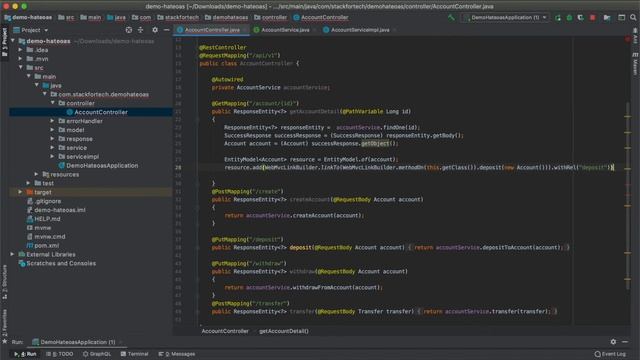
Task: Open the Messages tool window tab
Action: 177,354
